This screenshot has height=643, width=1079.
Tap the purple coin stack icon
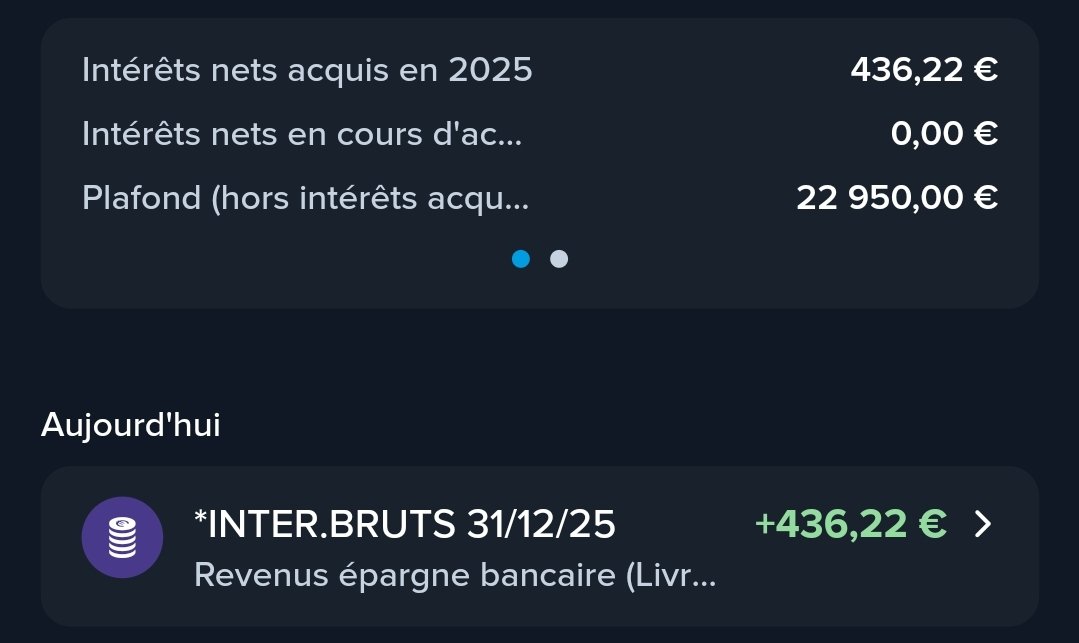(x=122, y=537)
